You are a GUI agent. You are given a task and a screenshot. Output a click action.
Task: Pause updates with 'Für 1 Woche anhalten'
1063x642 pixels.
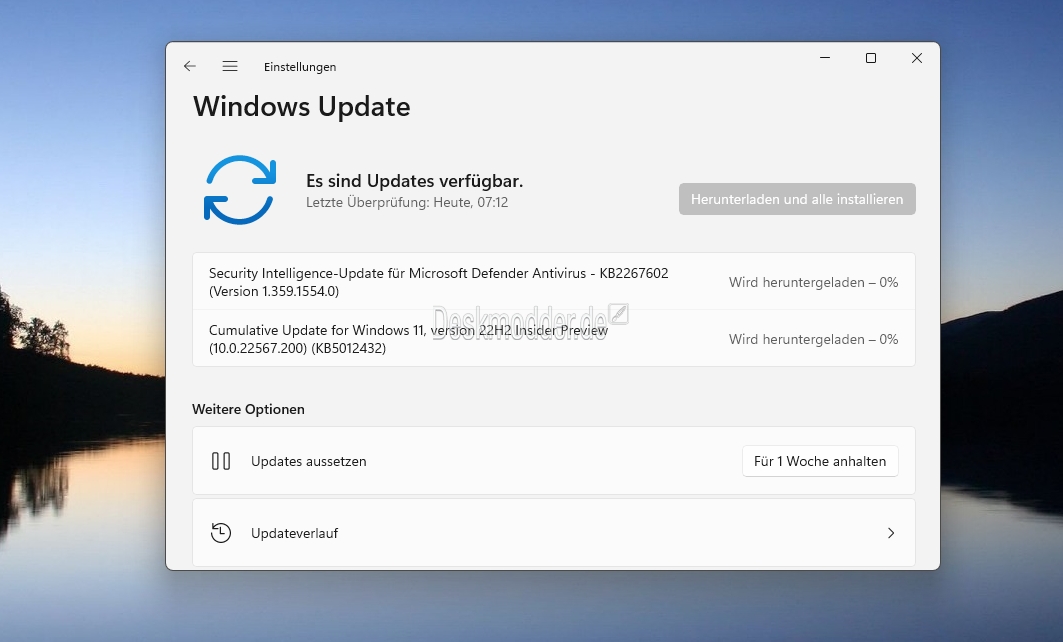tap(820, 461)
